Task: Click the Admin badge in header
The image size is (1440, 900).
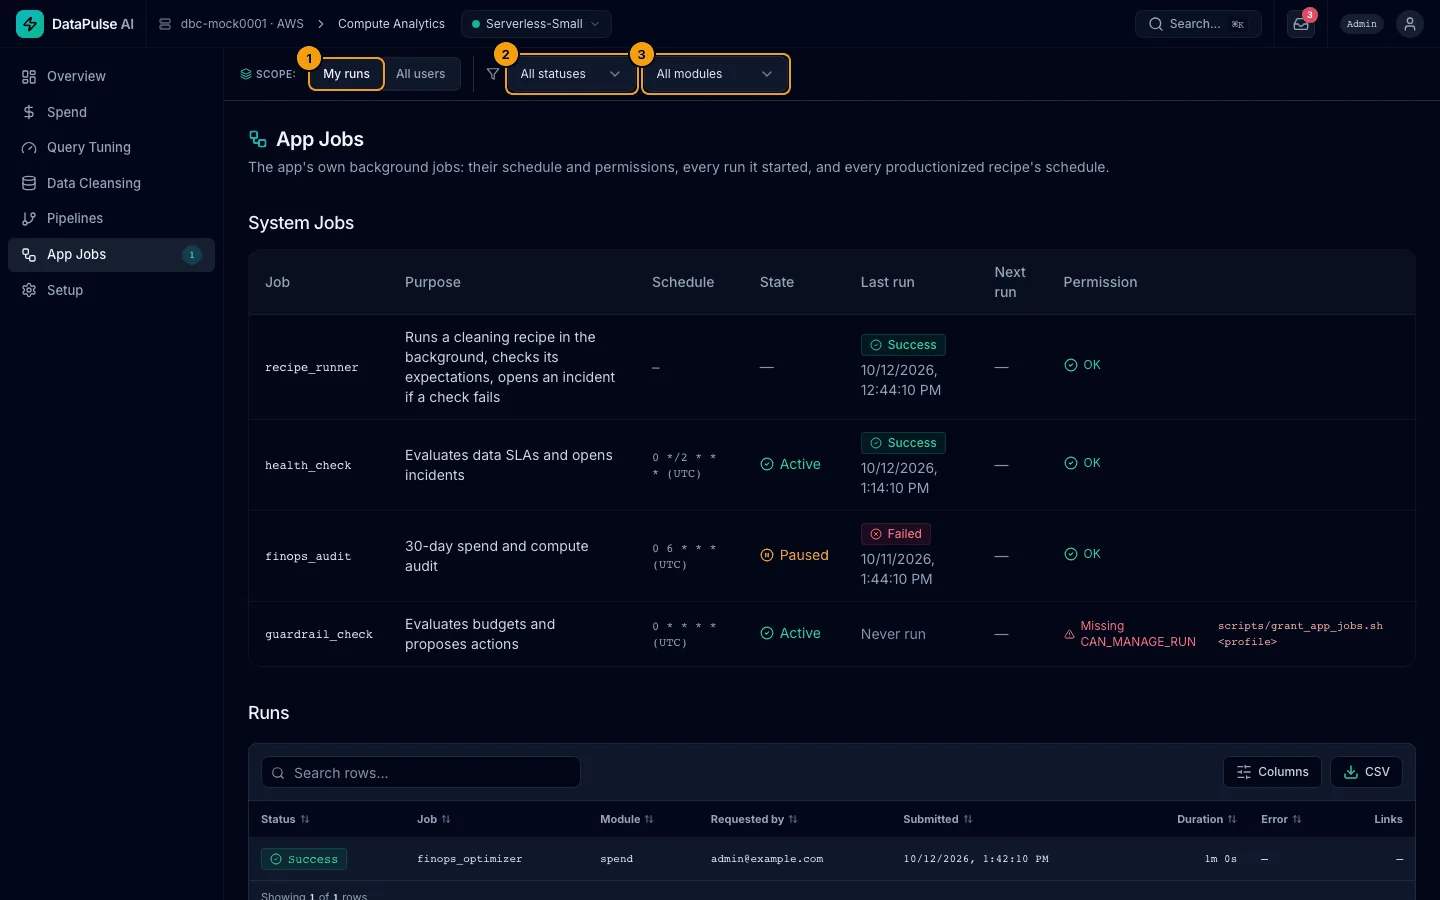Action: click(x=1362, y=24)
